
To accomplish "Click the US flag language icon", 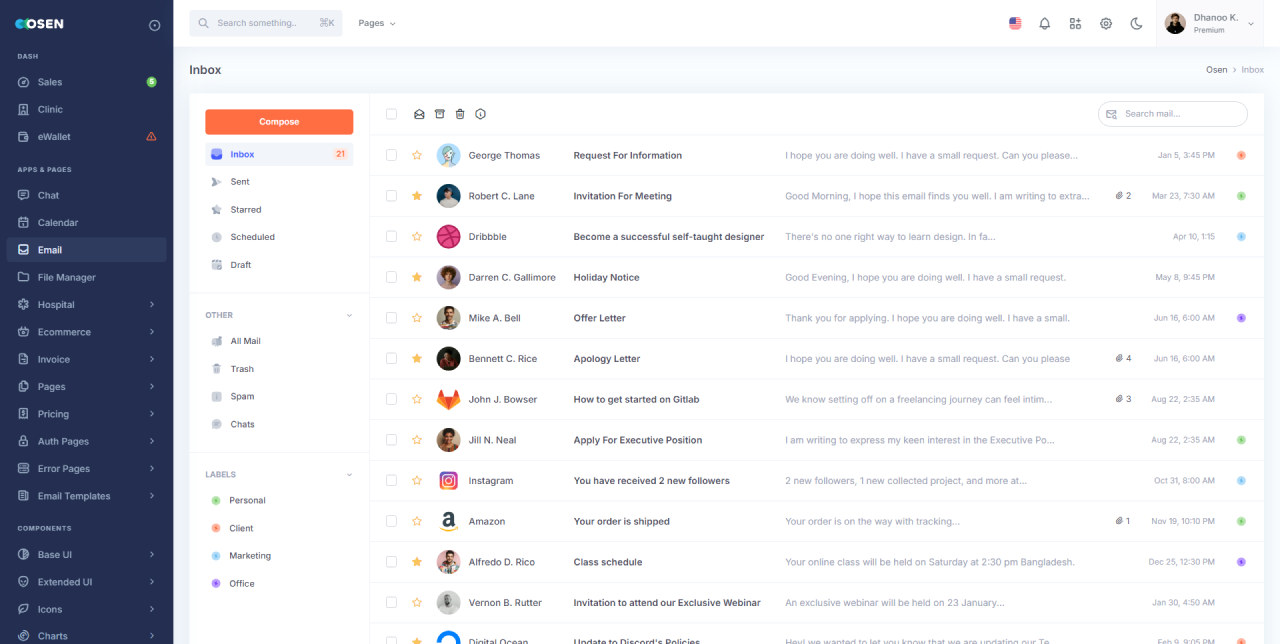I will pos(1015,23).
